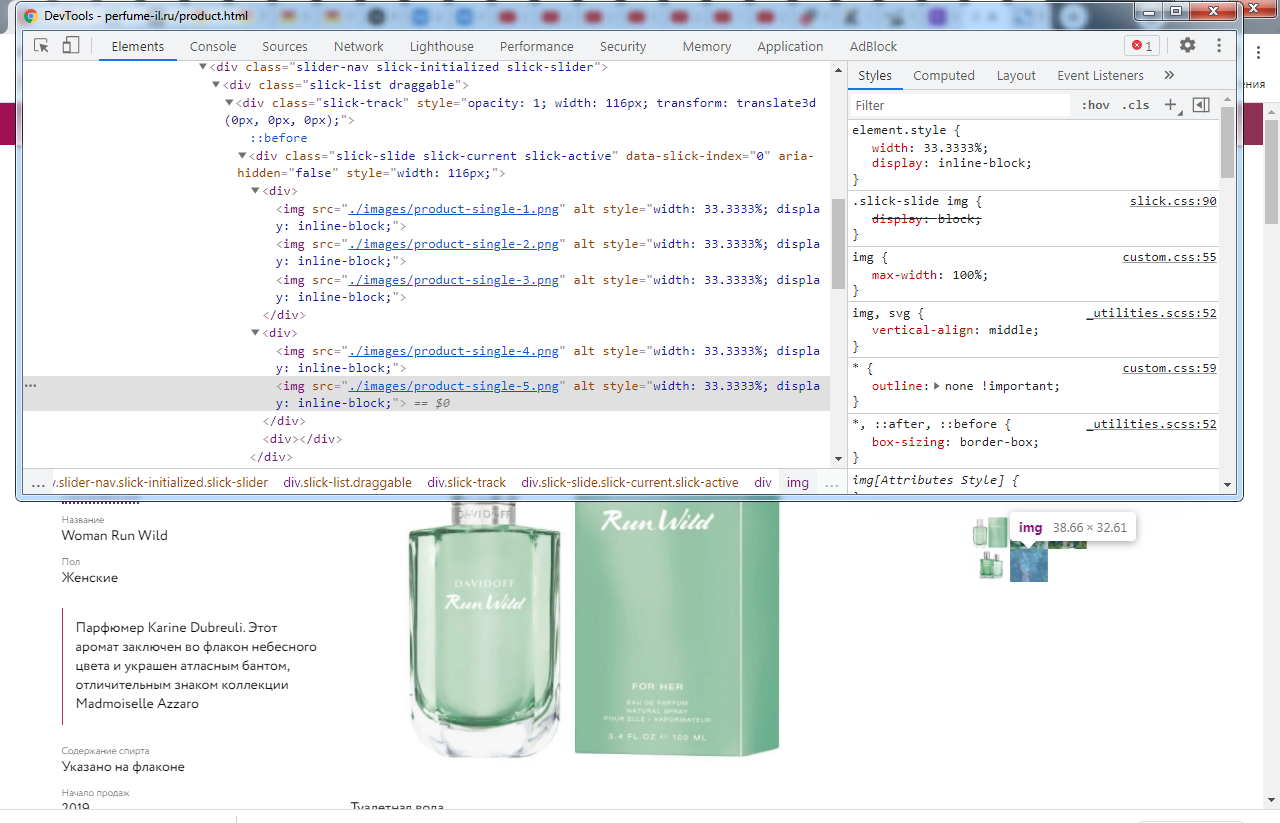Image resolution: width=1280 pixels, height=823 pixels.
Task: Activate the inspect element picker icon
Action: 41,46
